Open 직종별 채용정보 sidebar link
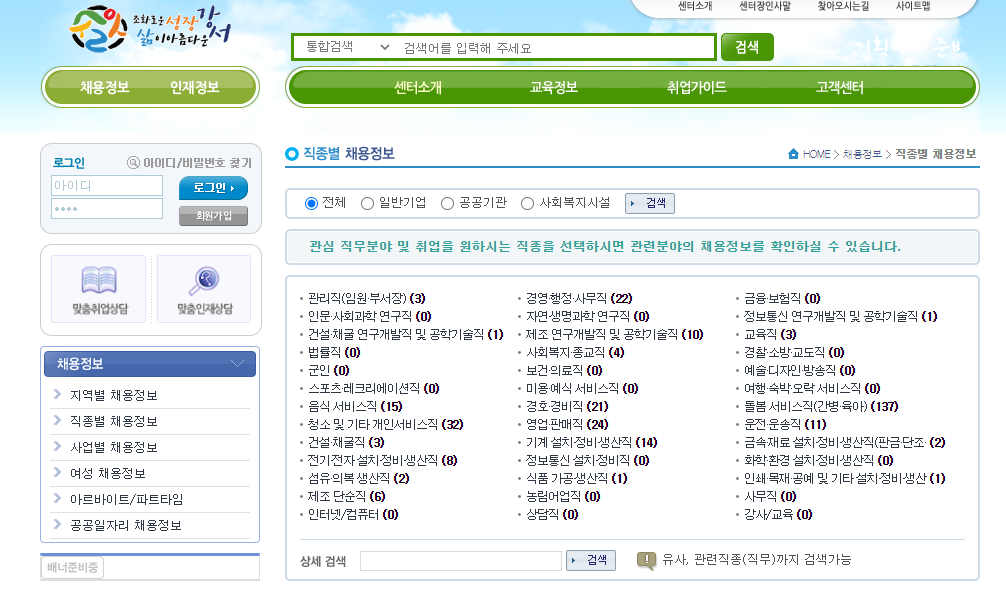The image size is (1006, 597). tap(114, 421)
